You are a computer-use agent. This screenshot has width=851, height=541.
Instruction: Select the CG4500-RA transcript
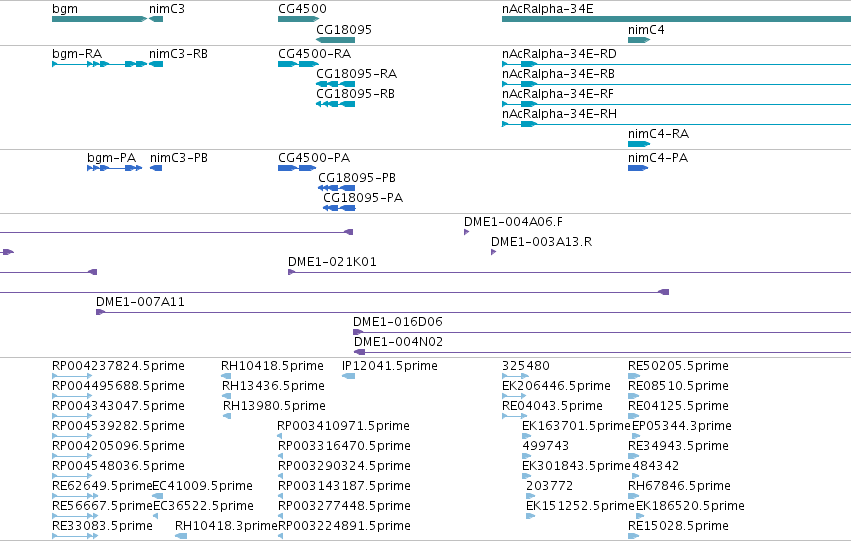click(299, 64)
